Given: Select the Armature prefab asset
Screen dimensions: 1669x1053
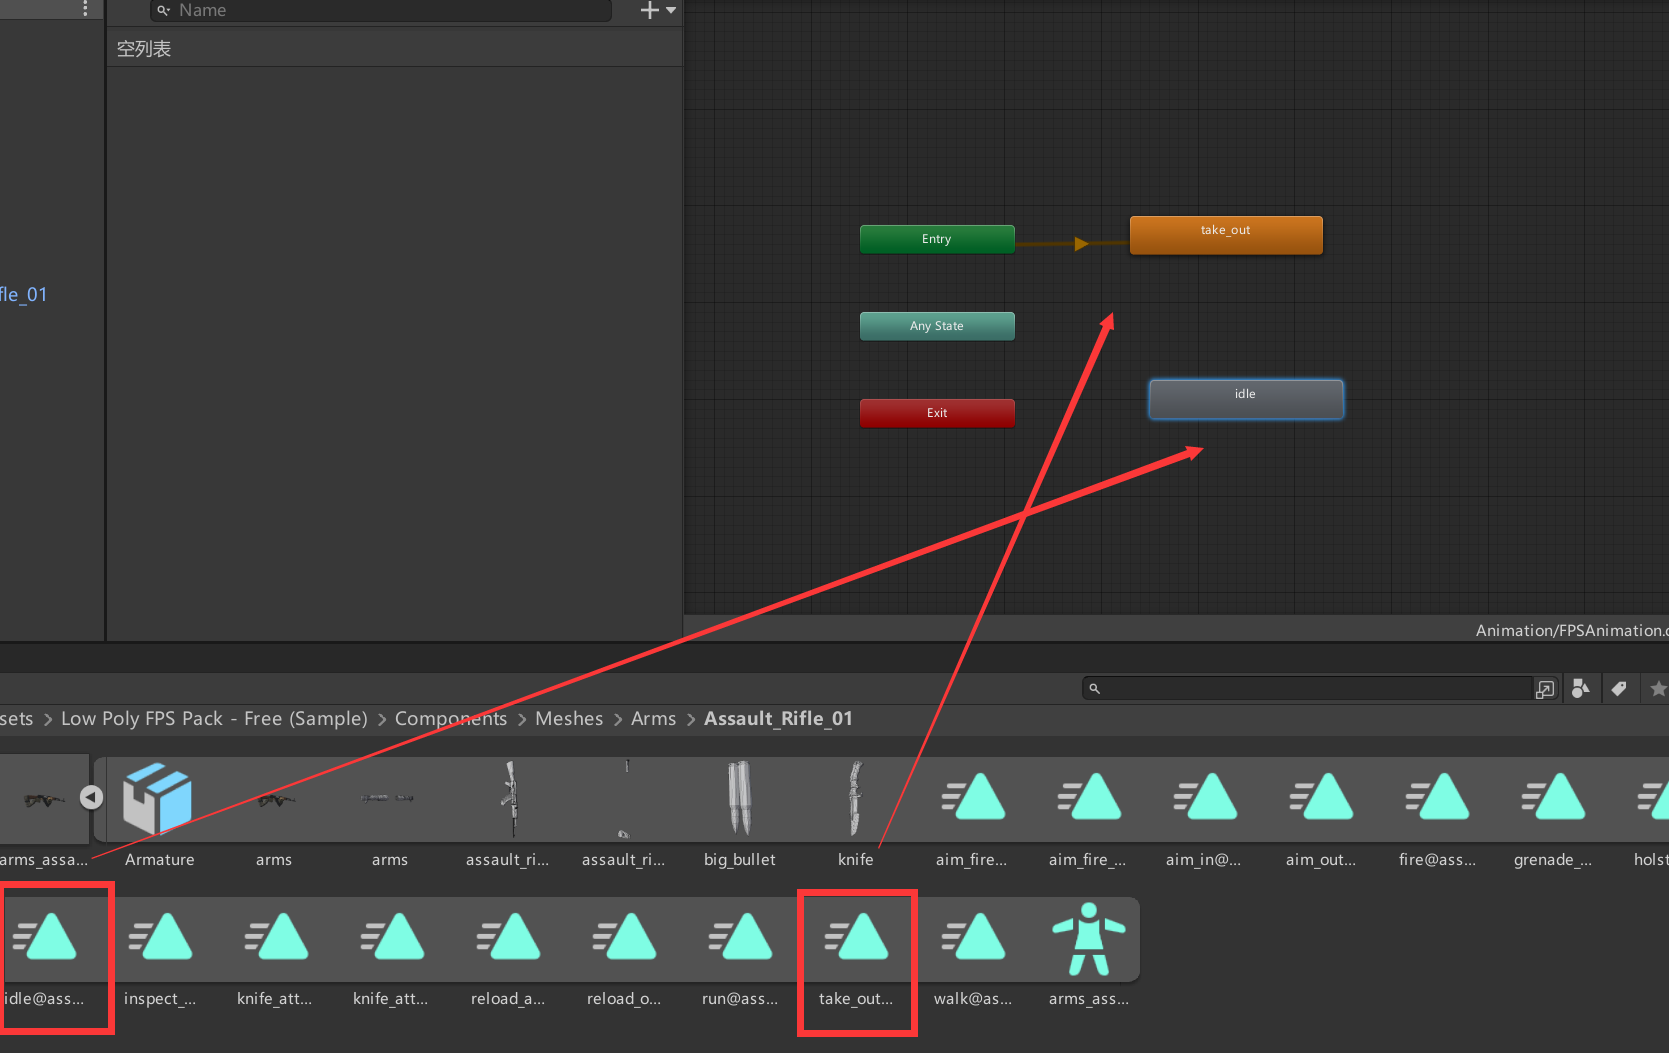Looking at the screenshot, I should click(x=159, y=813).
